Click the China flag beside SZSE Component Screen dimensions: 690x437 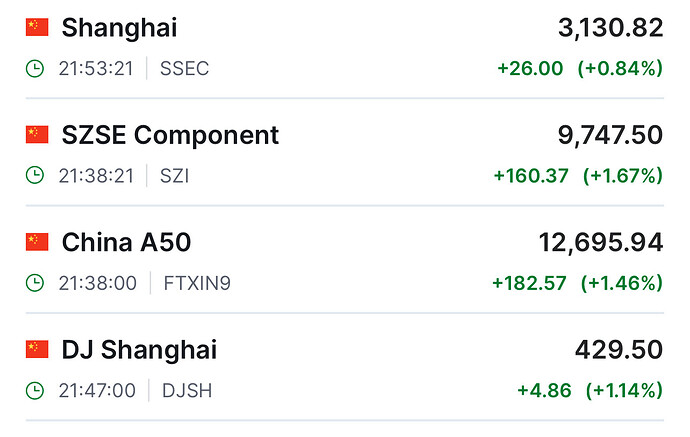pyautogui.click(x=37, y=134)
